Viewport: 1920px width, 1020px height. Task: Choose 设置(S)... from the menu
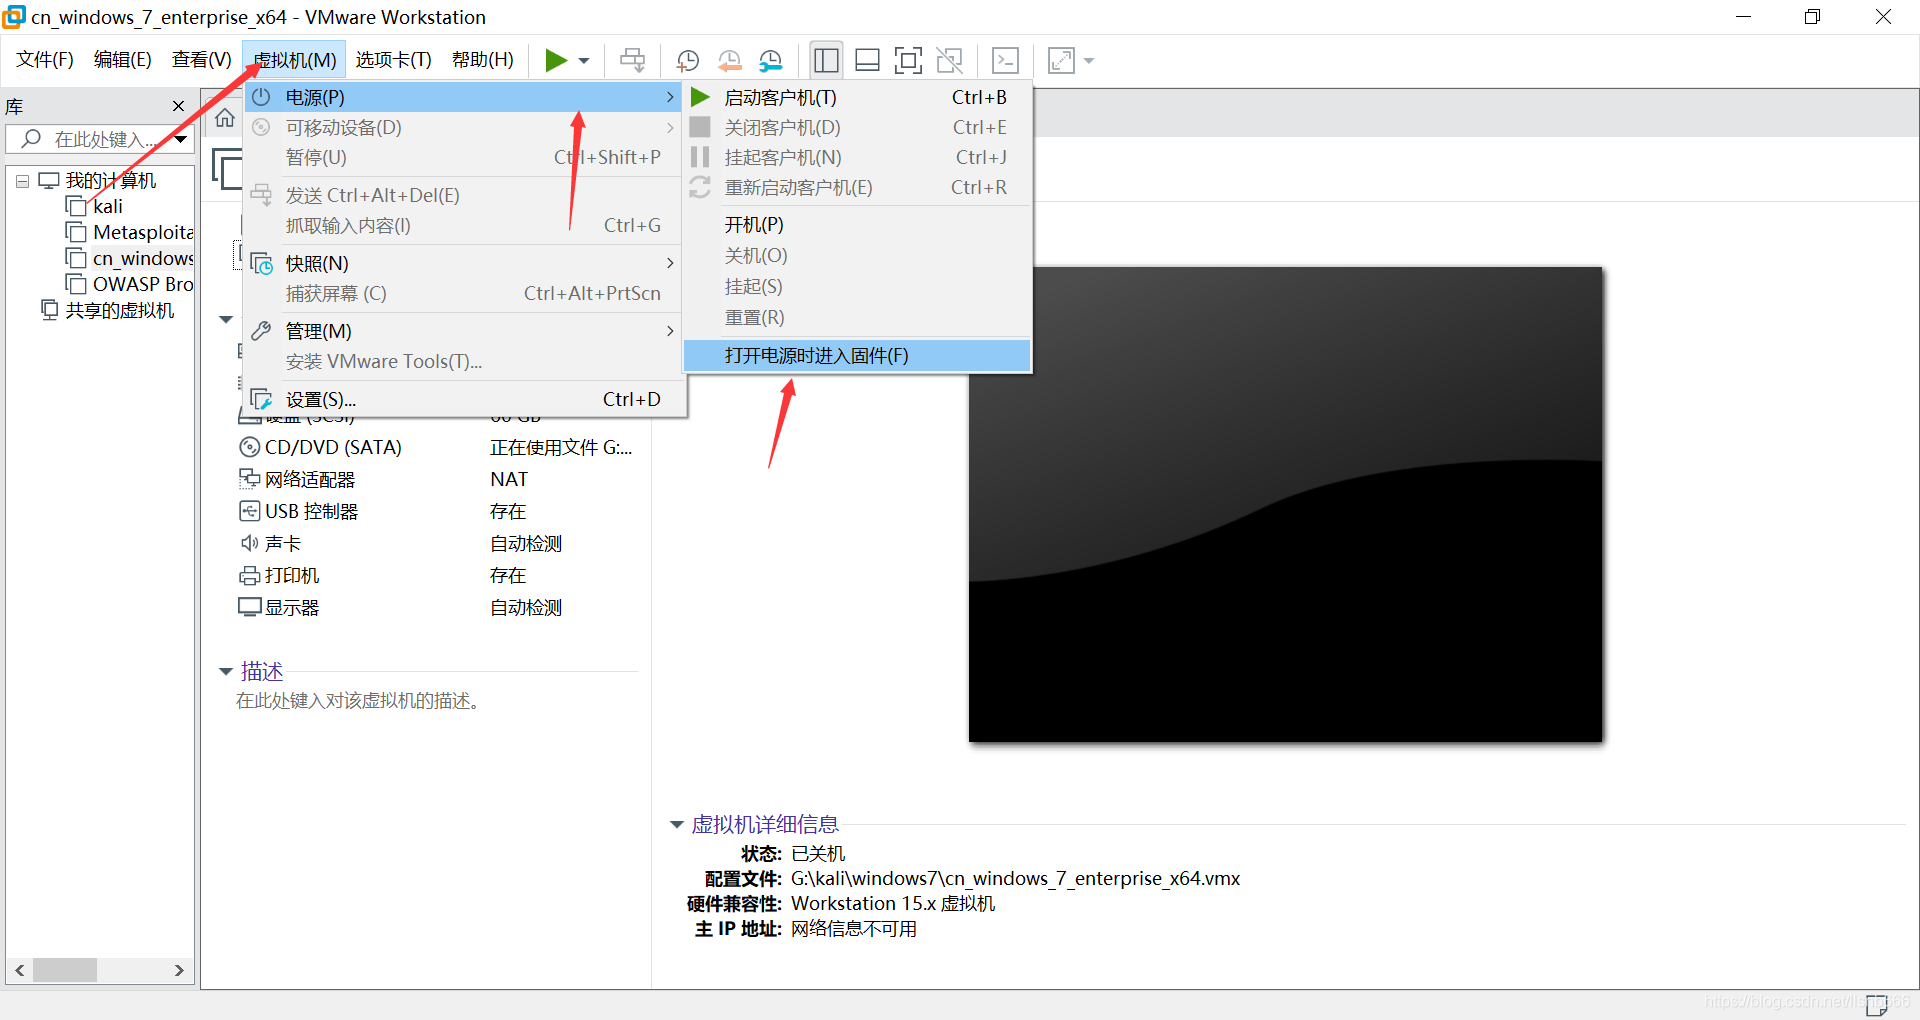(464, 399)
